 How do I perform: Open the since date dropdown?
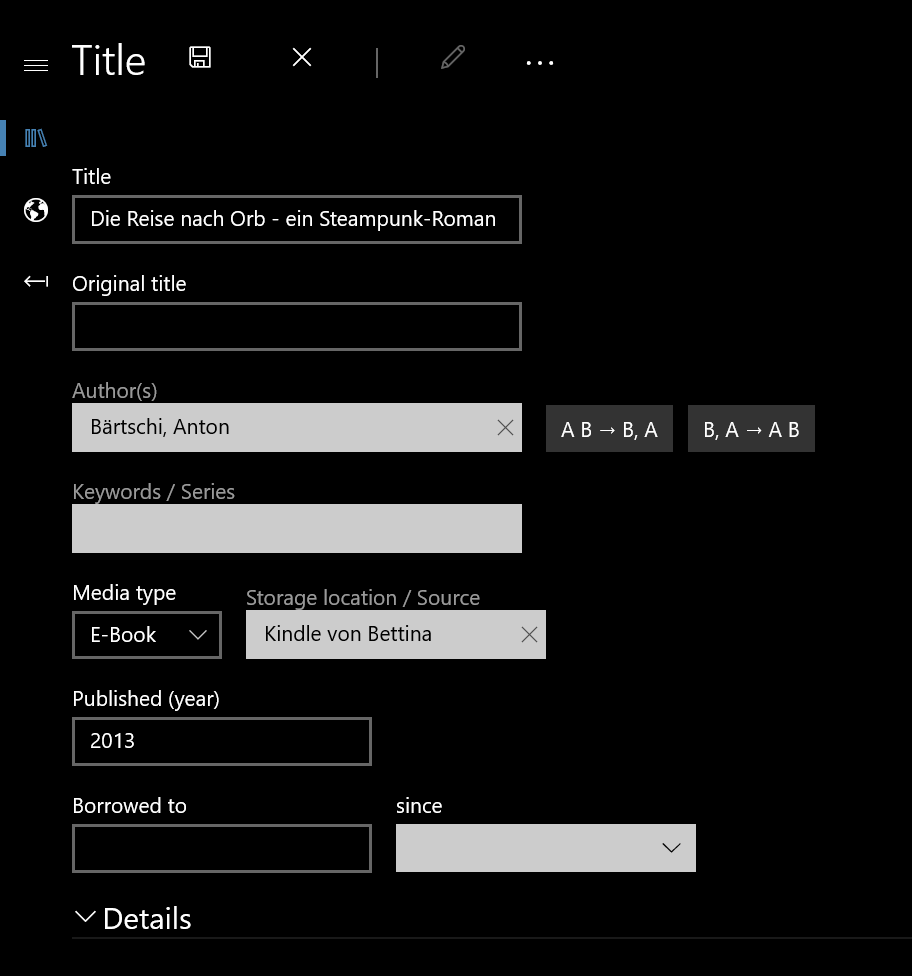pos(545,848)
